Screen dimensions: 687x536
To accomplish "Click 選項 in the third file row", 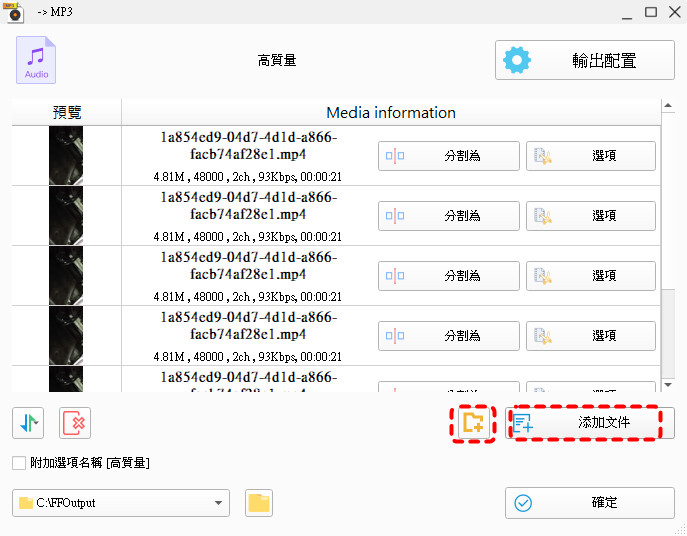I will click(x=591, y=276).
